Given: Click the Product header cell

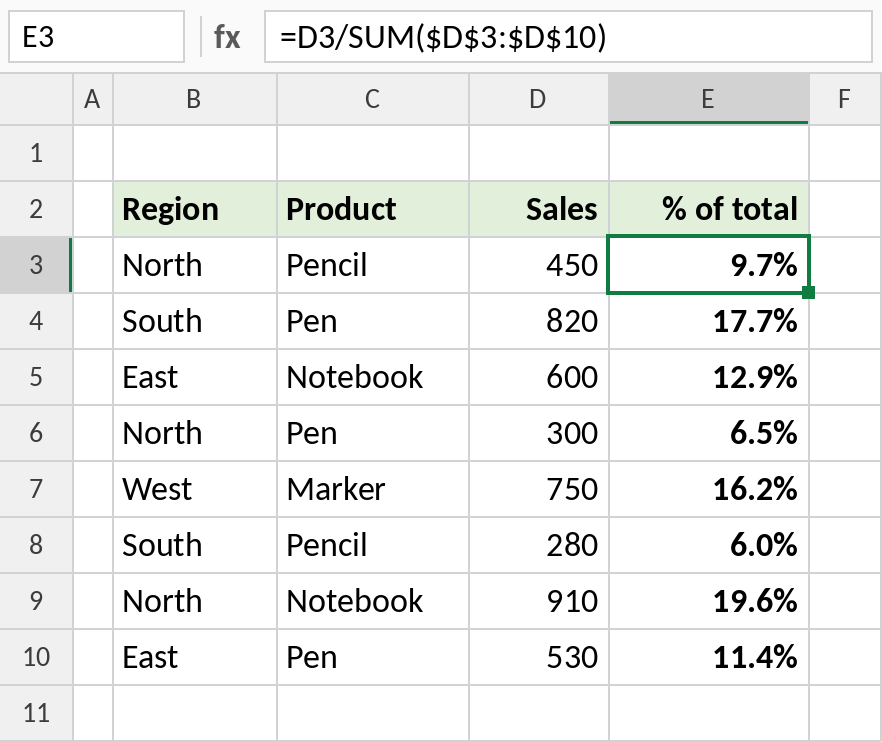Looking at the screenshot, I should point(372,209).
